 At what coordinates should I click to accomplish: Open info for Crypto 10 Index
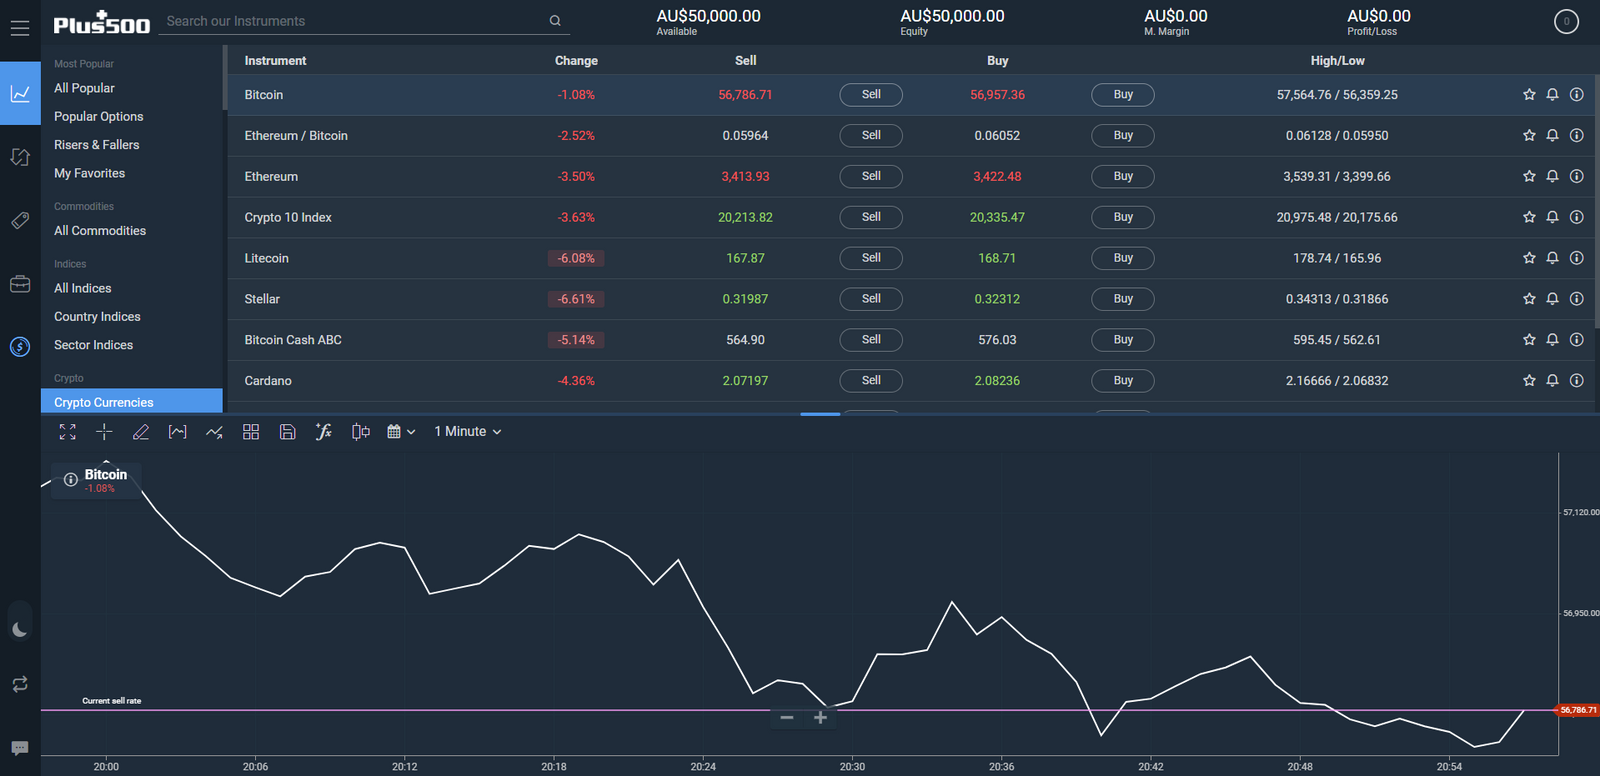click(1577, 217)
